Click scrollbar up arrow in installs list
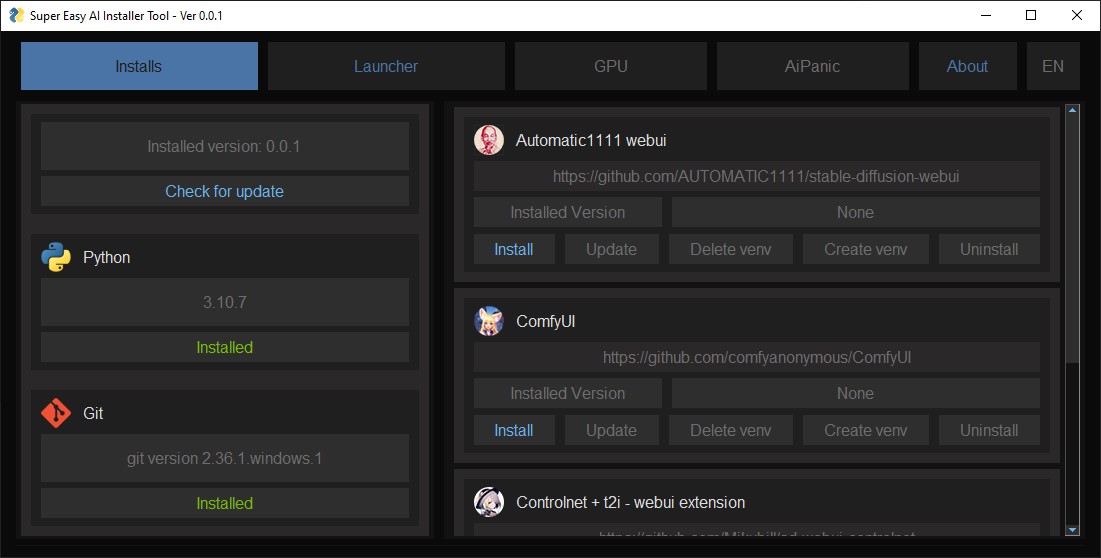Screen dimensions: 1101x558 1073,111
